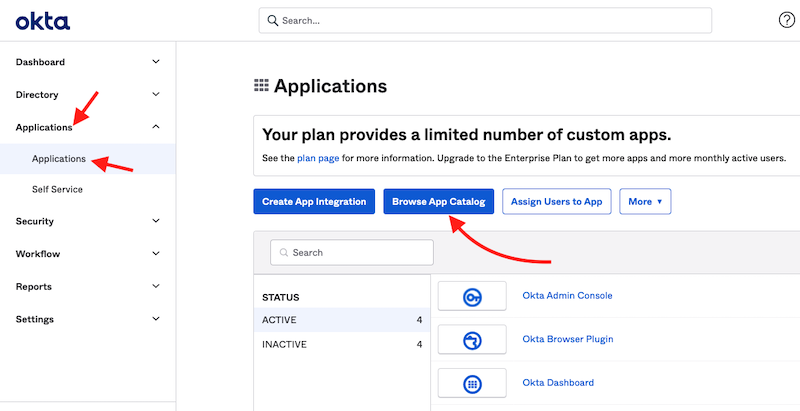Image resolution: width=800 pixels, height=411 pixels.
Task: Click Create App Integration button
Action: coord(314,201)
